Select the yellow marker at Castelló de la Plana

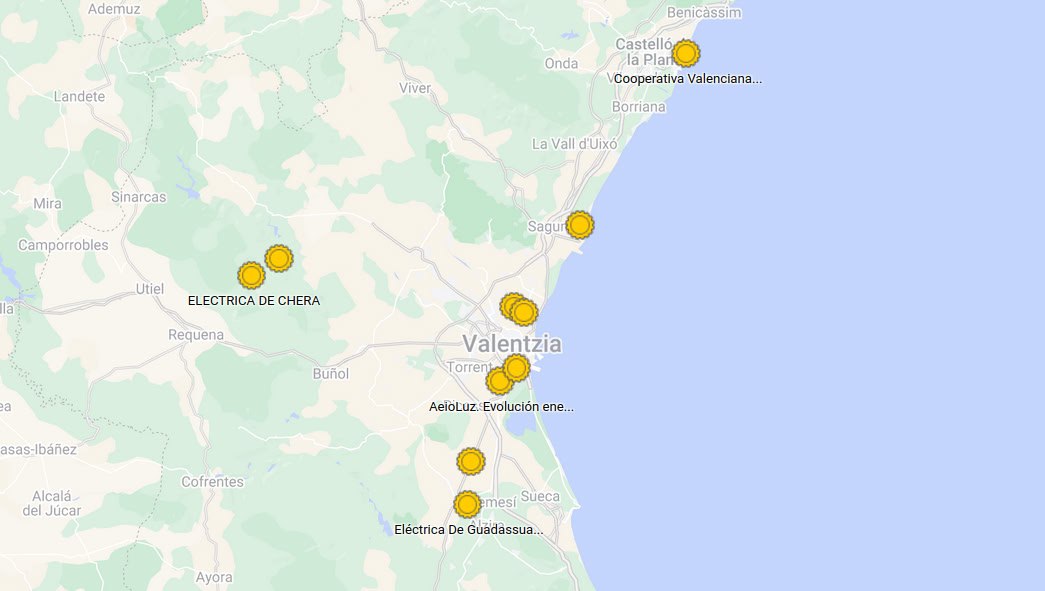click(x=686, y=53)
